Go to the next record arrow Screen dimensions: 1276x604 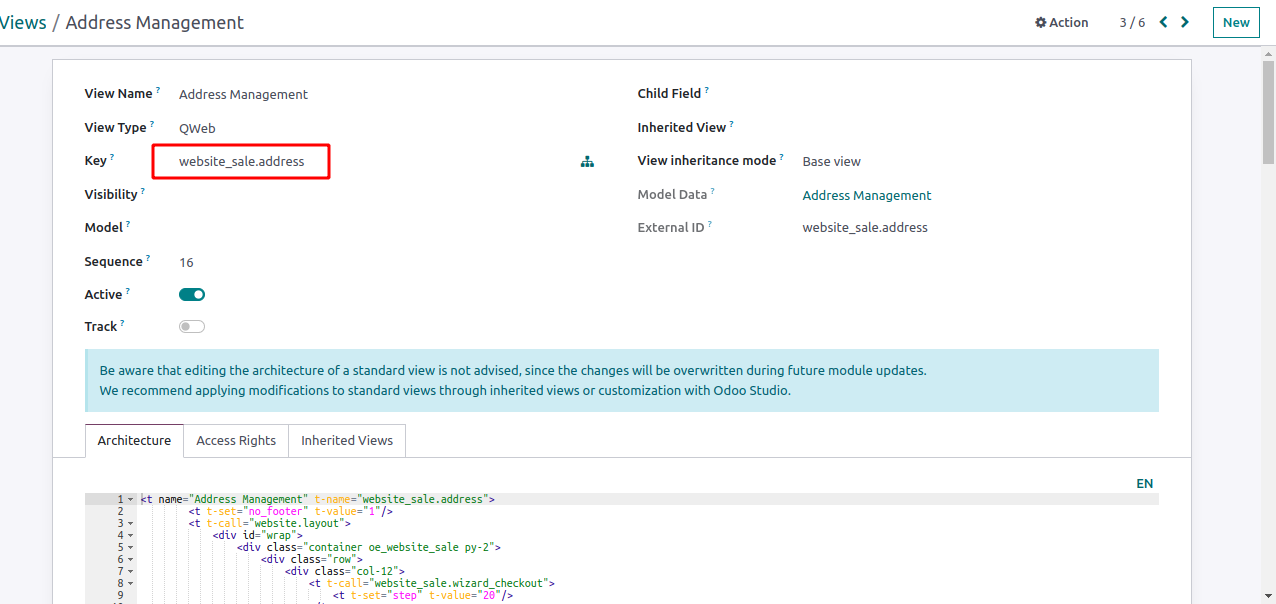coord(1185,22)
